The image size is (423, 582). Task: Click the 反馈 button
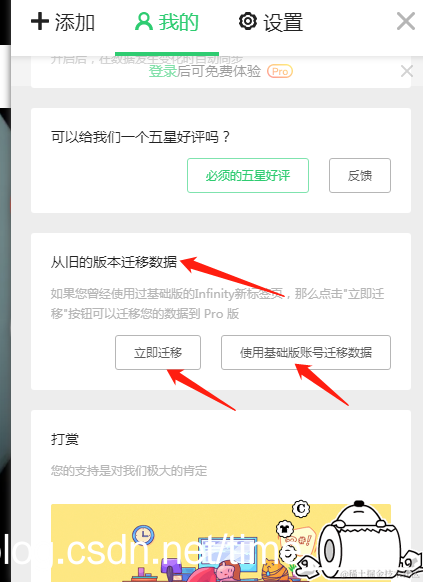tap(360, 175)
